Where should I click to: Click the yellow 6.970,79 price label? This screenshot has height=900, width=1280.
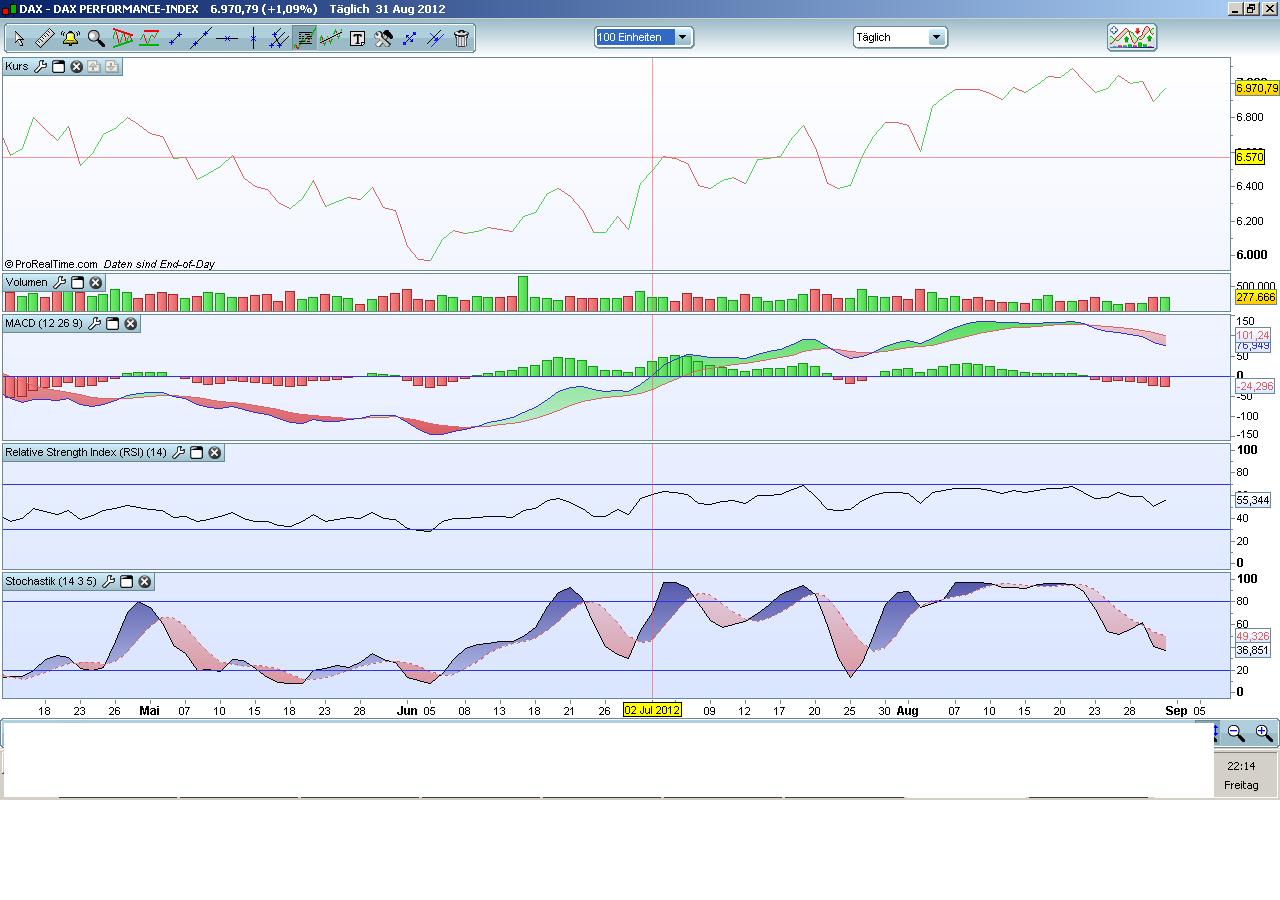(1257, 88)
